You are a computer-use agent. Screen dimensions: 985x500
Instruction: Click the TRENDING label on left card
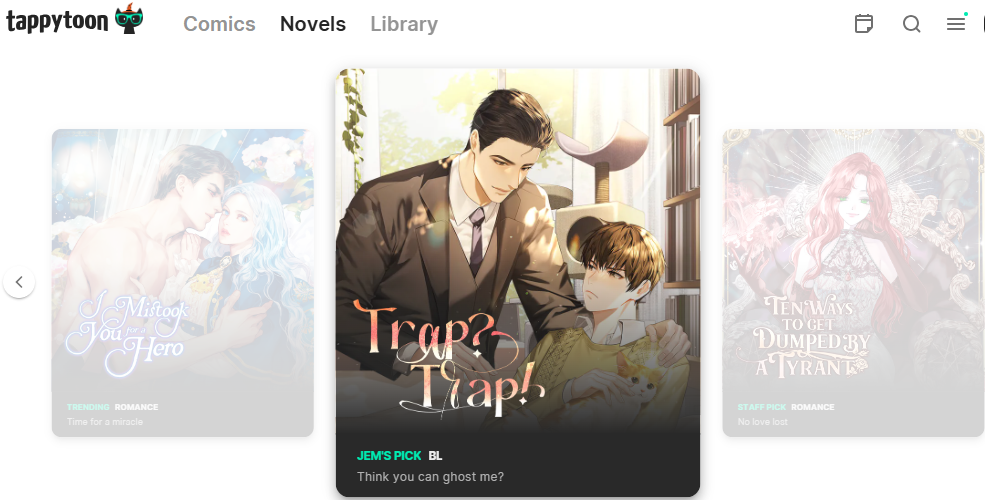pos(88,407)
